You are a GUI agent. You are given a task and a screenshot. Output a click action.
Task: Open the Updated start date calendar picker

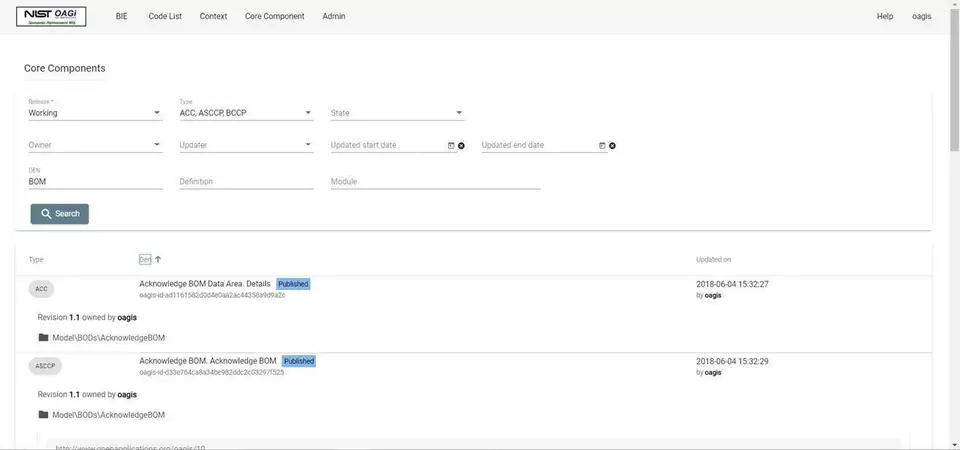[451, 146]
